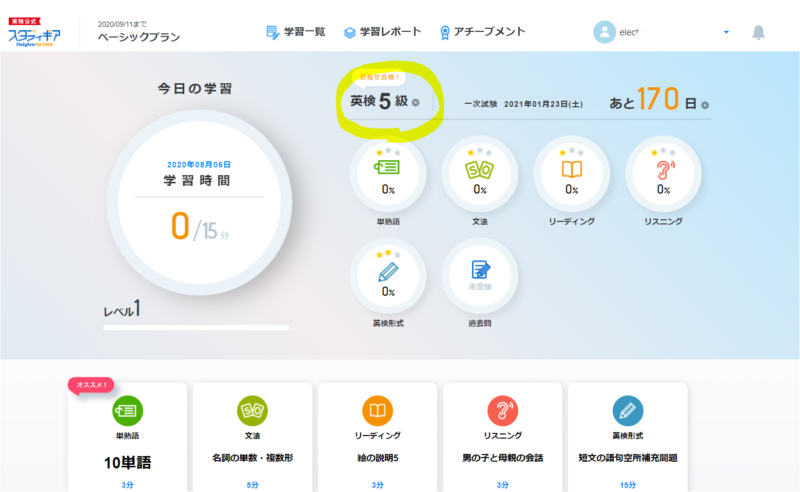Start the 英検形式 短文の語句空所補充問題 card

pos(628,437)
